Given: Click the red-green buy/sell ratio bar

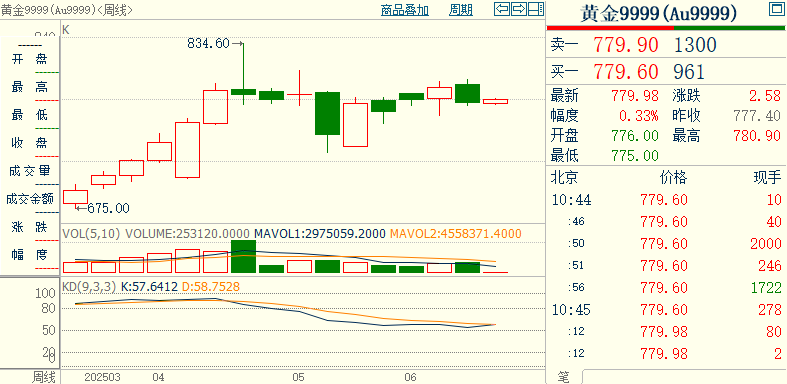Looking at the screenshot, I should pyautogui.click(x=666, y=28).
